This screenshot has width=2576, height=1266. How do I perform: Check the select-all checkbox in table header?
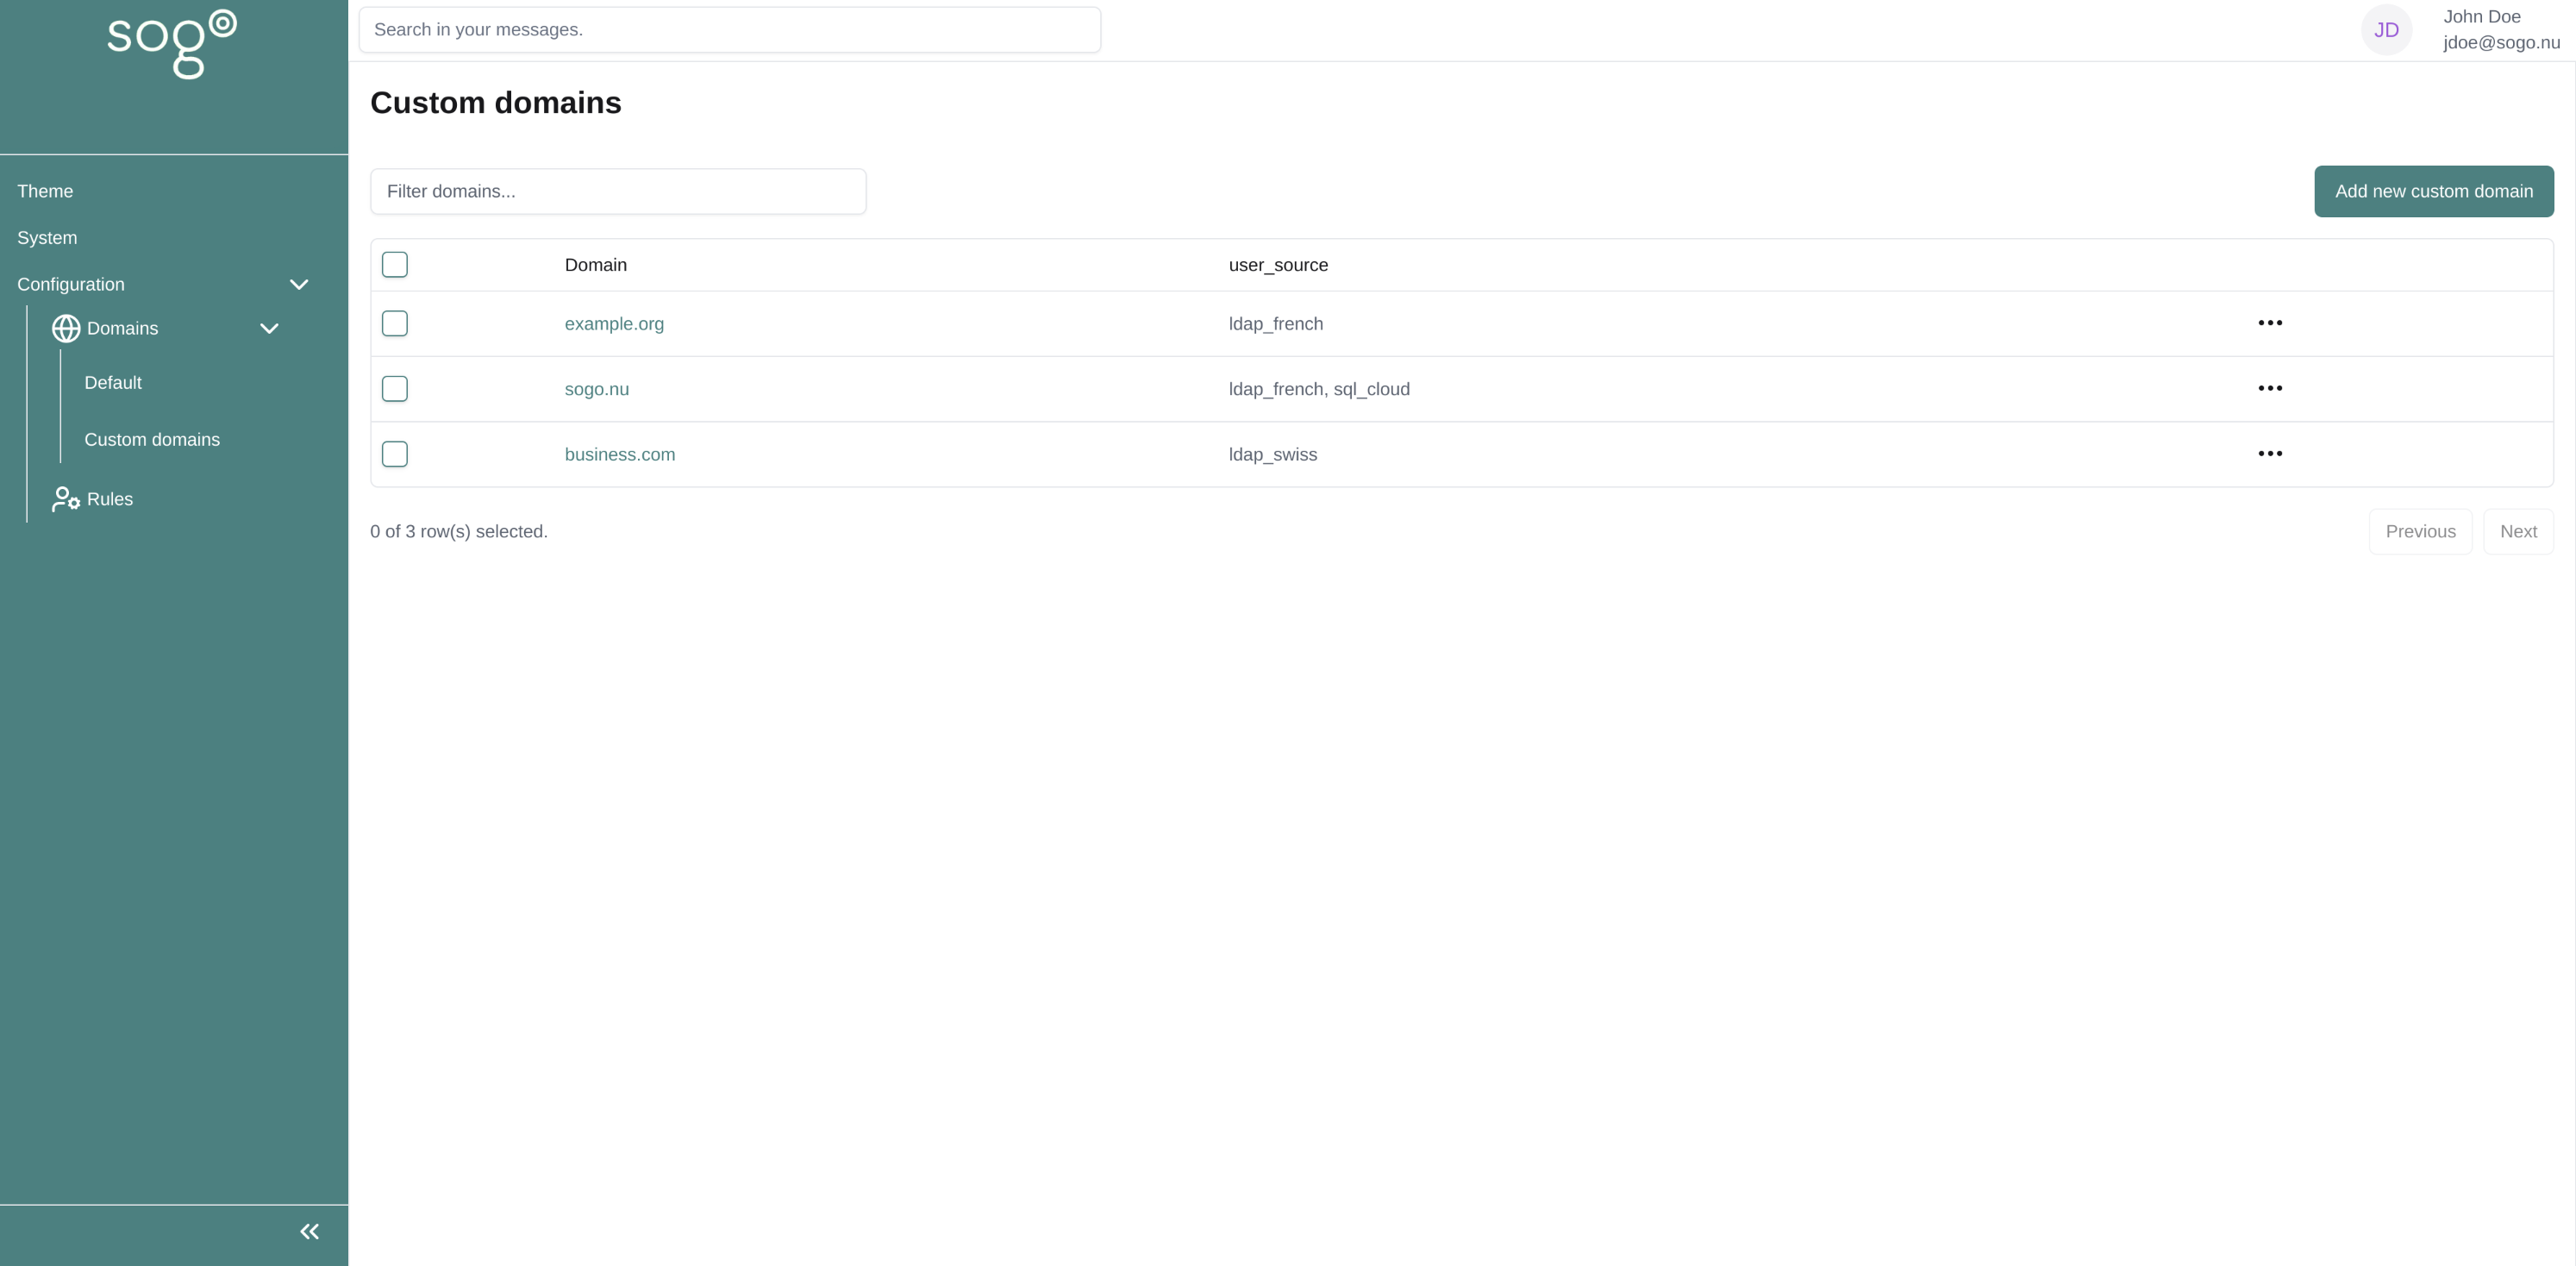(x=394, y=264)
